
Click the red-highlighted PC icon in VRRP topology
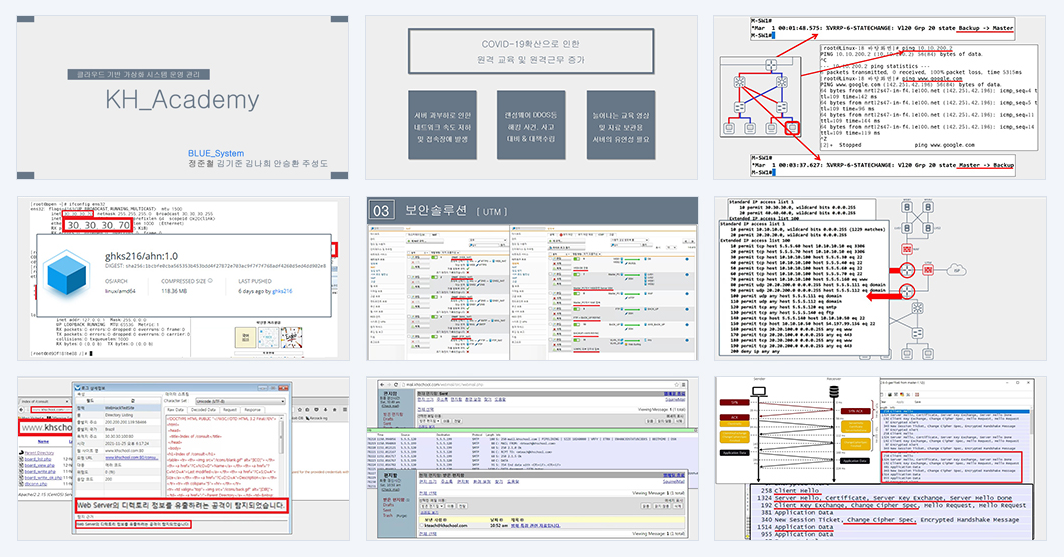point(792,128)
